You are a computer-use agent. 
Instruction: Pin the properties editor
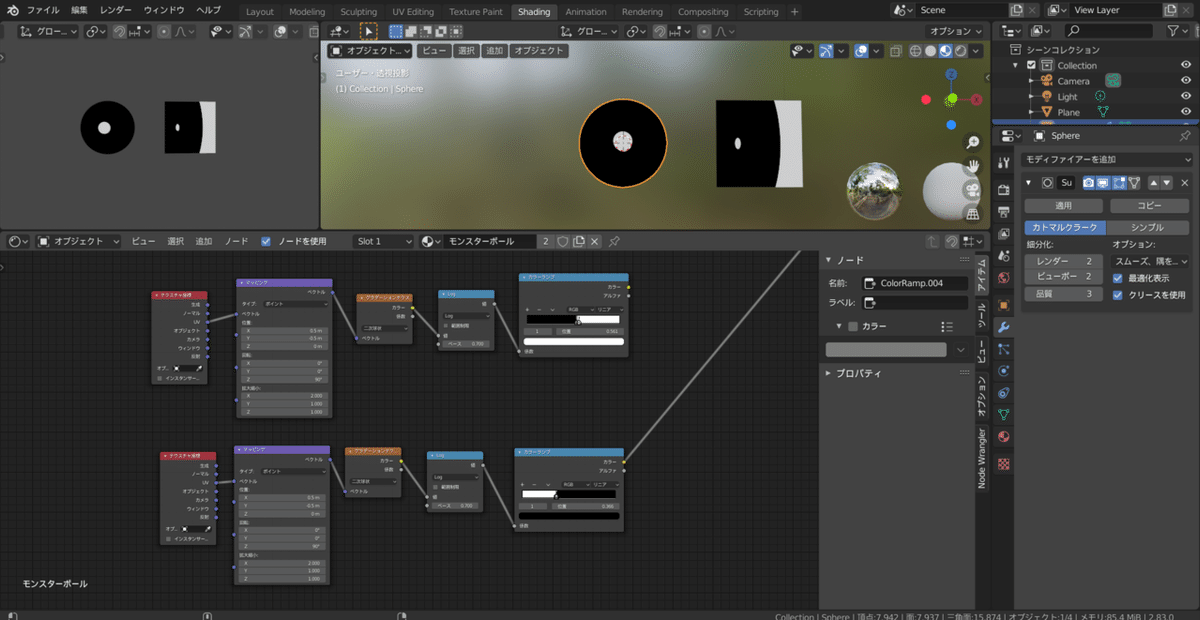click(1186, 135)
